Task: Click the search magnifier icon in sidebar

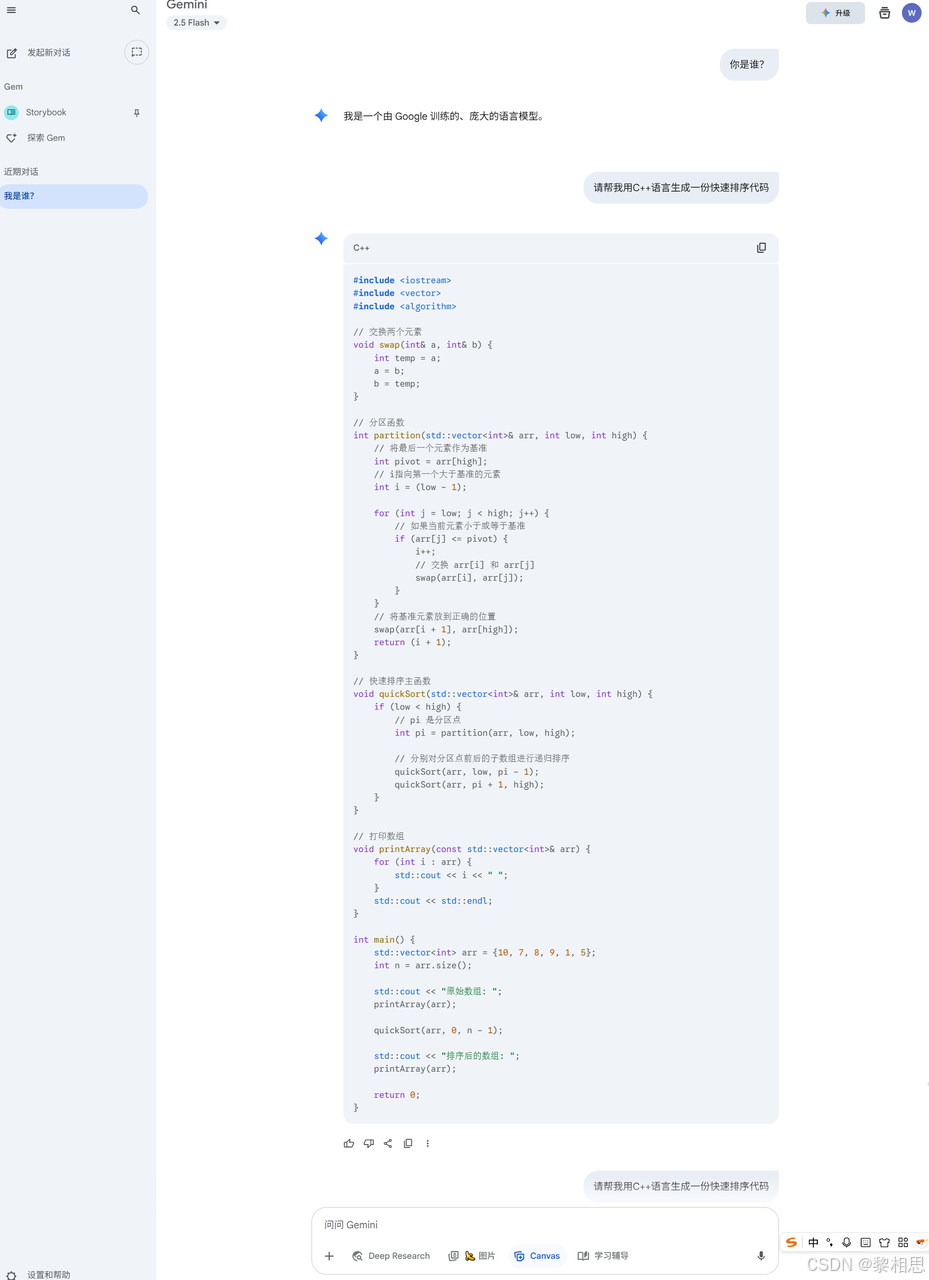Action: point(135,10)
